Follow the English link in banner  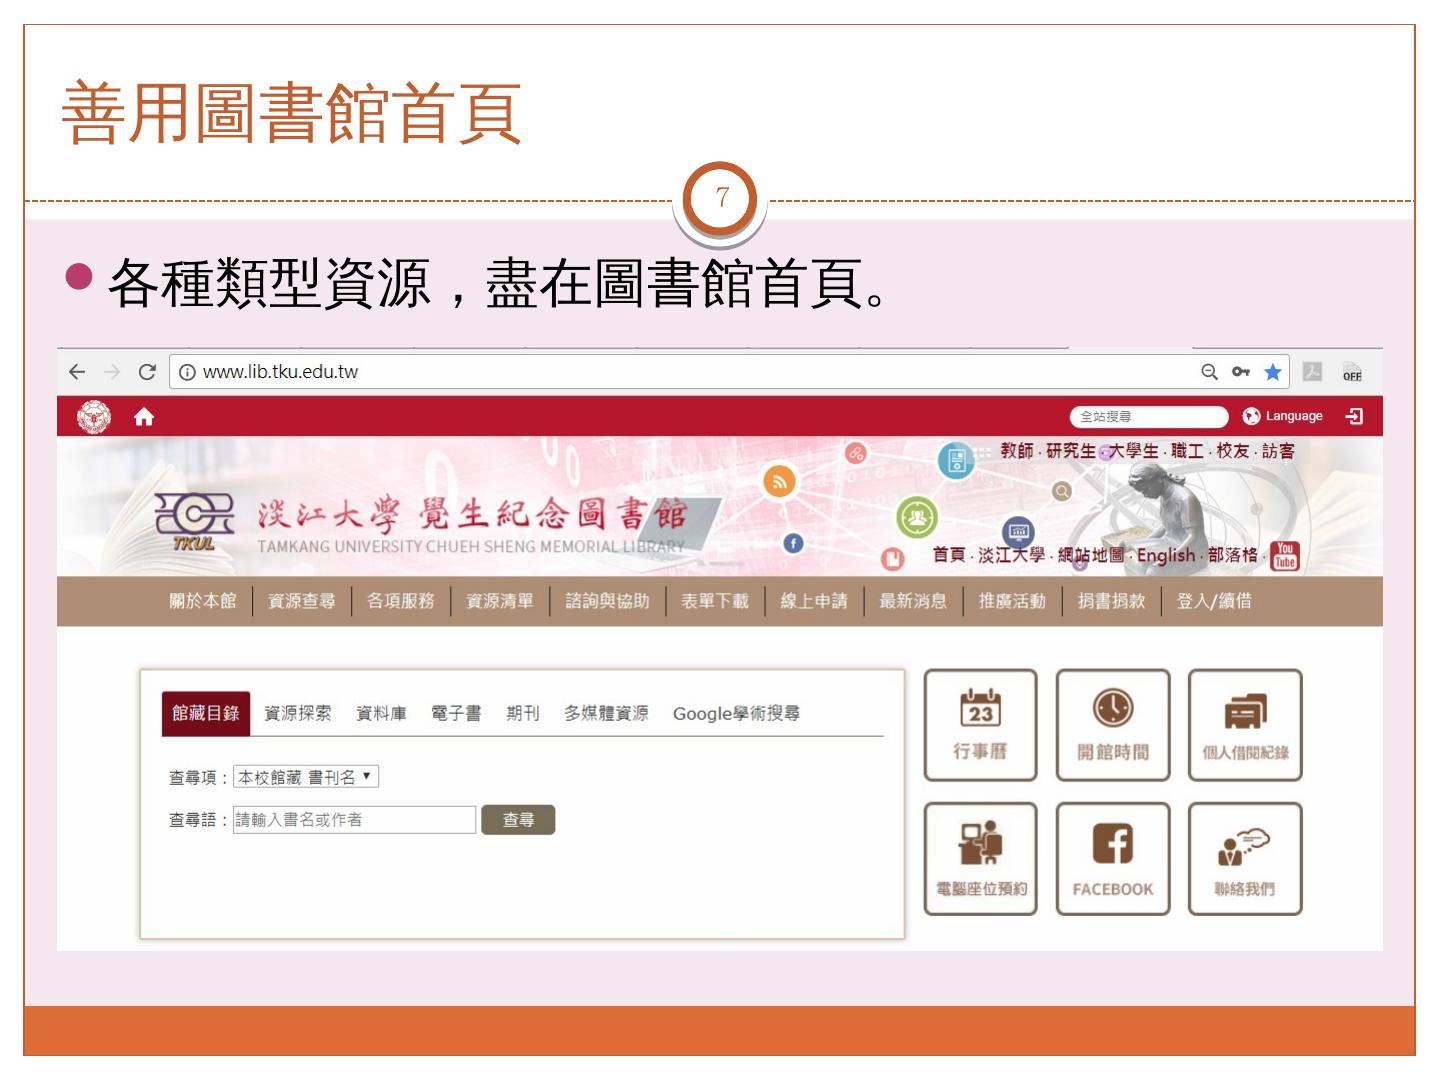coord(1165,555)
